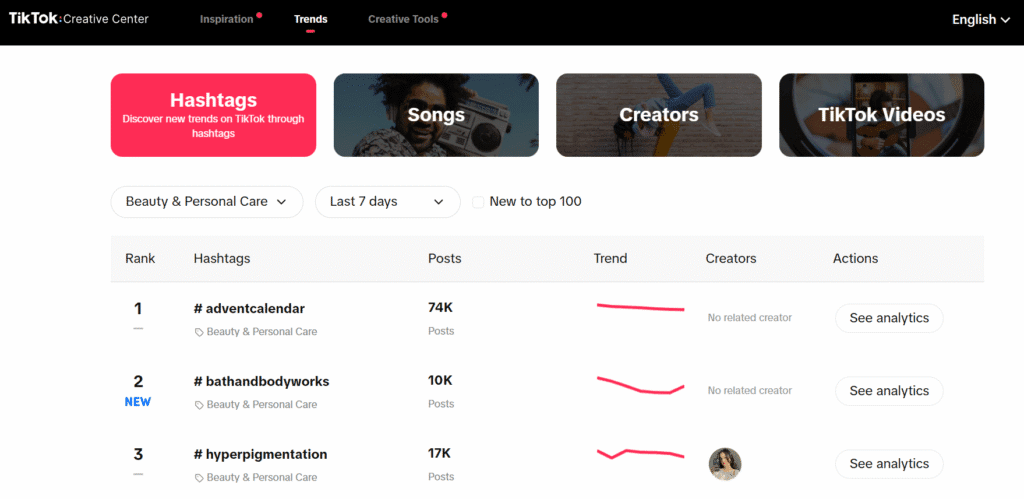
Task: Click the adventcalendar trend line chart
Action: point(640,307)
